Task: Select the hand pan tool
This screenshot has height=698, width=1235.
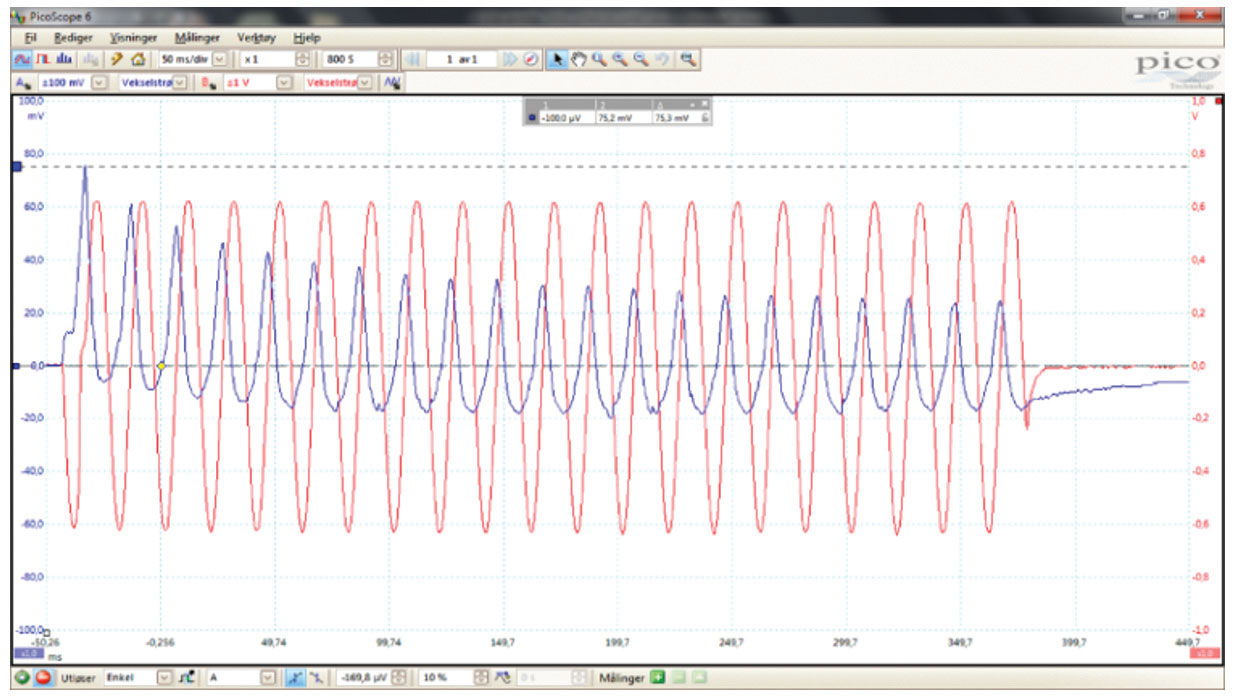Action: [x=578, y=59]
